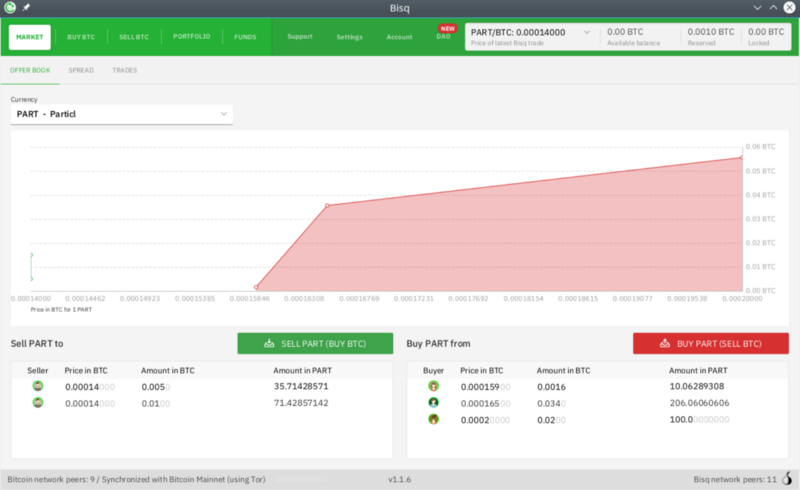Viewport: 800px width, 490px height.
Task: Click the 0.0010 BTC reserved balance
Action: tap(711, 32)
